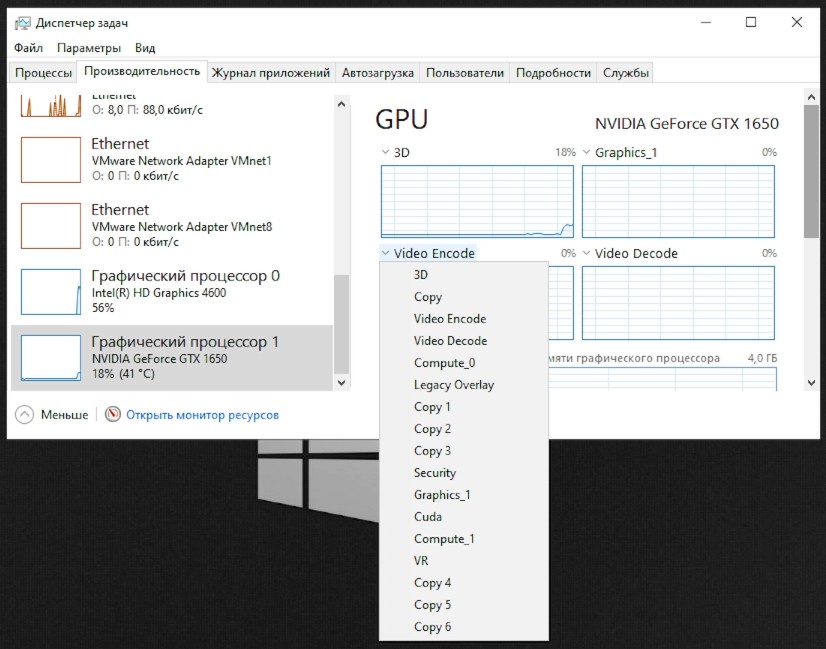The height and width of the screenshot is (649, 826).
Task: Close the Диспетчер задач window
Action: [796, 22]
